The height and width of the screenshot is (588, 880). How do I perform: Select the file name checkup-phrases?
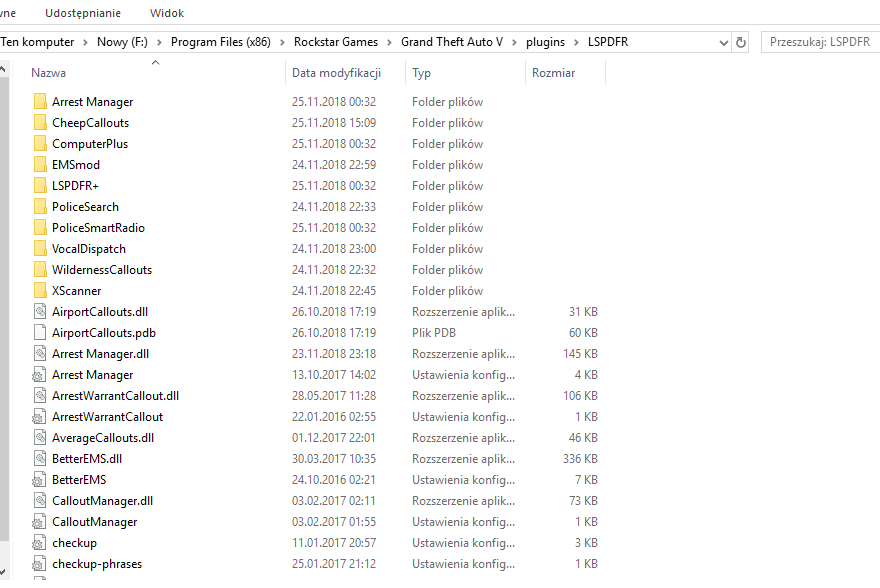(97, 564)
